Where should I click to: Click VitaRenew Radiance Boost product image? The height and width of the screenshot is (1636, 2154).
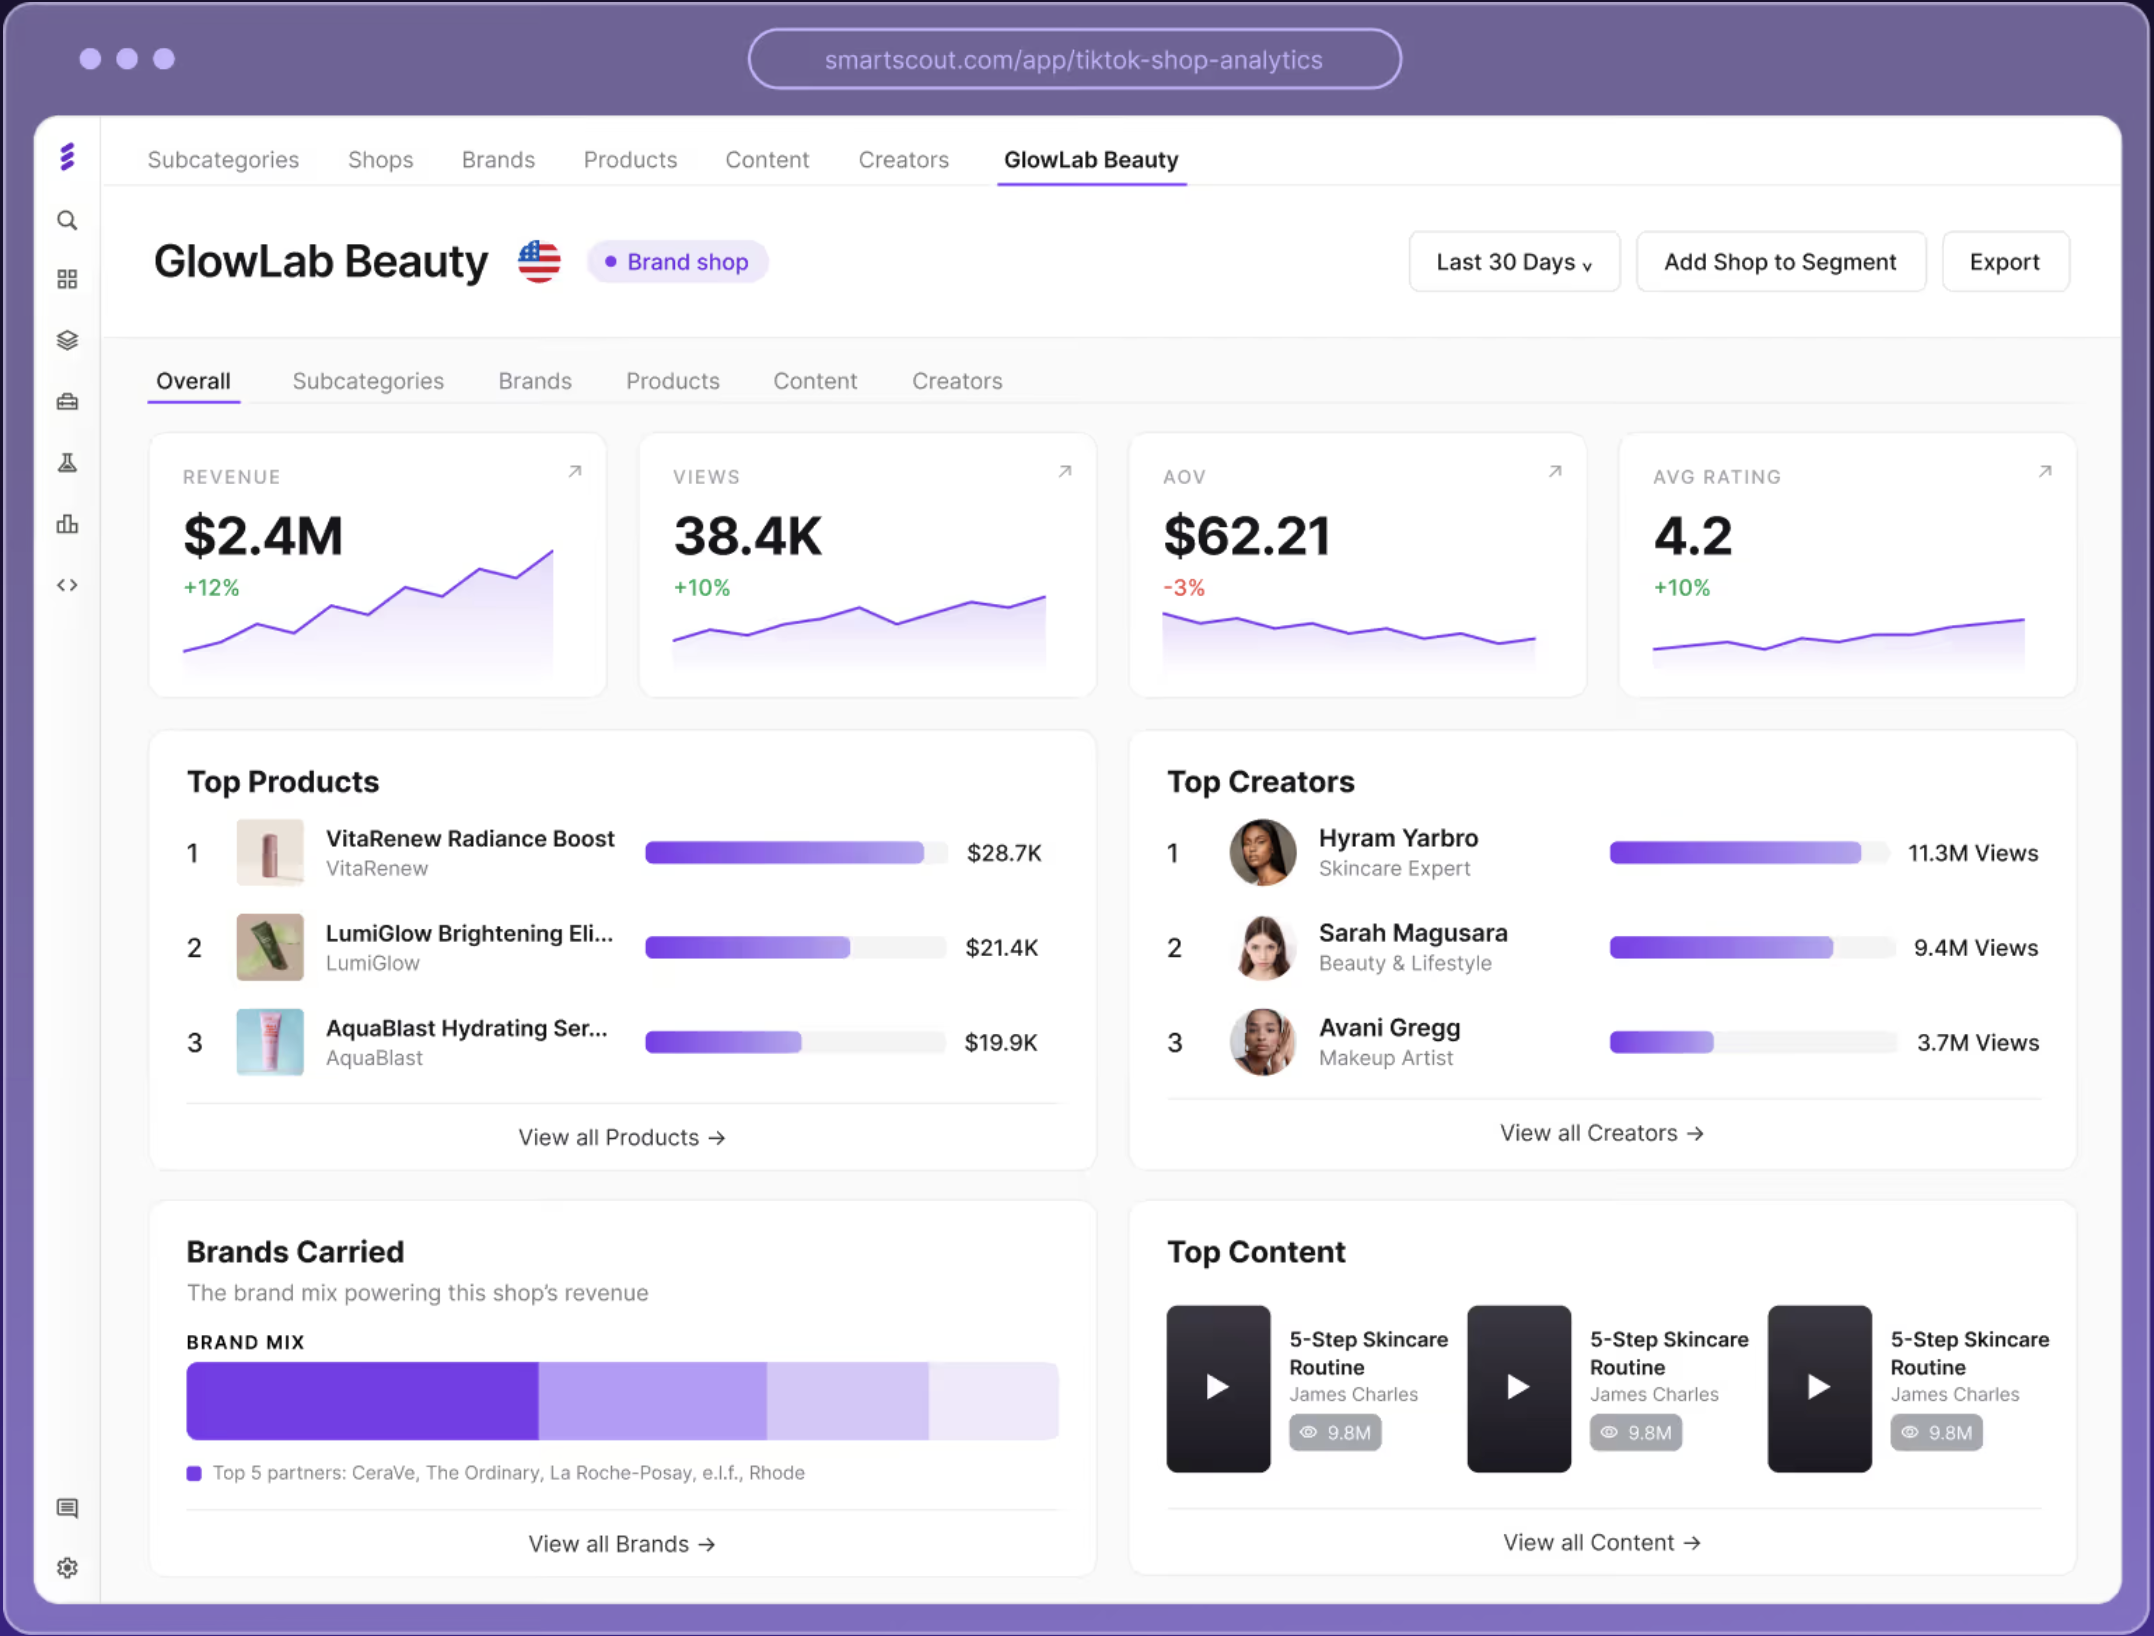[x=270, y=853]
